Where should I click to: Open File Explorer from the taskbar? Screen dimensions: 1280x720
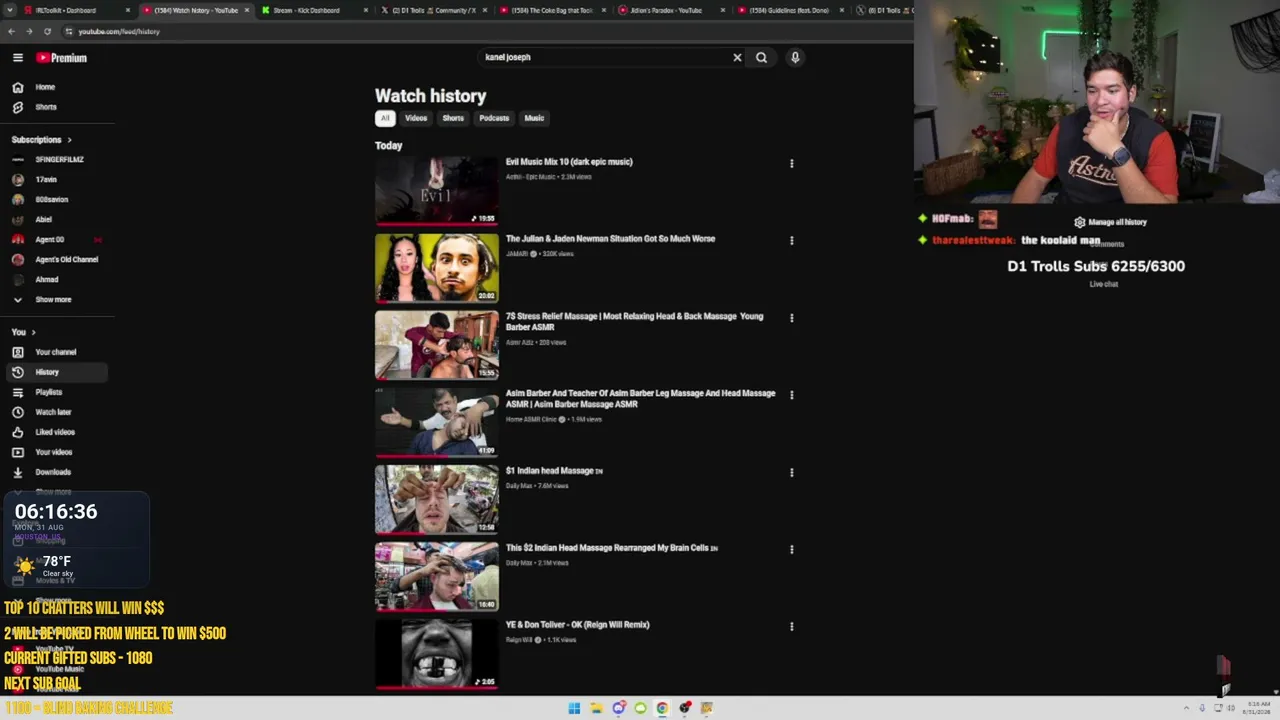596,708
